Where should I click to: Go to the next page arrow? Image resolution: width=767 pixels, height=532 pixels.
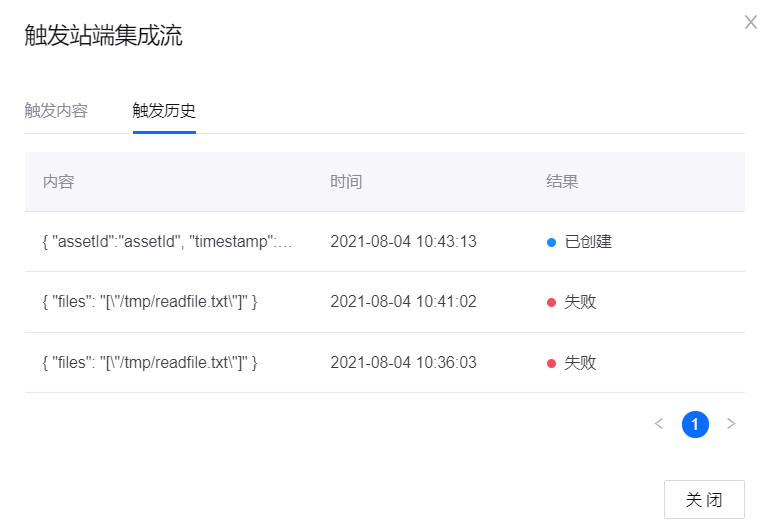(731, 424)
